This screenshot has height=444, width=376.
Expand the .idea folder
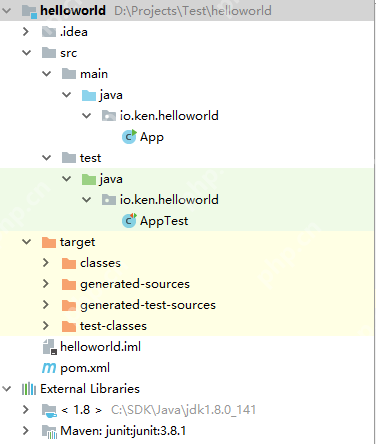click(x=26, y=32)
